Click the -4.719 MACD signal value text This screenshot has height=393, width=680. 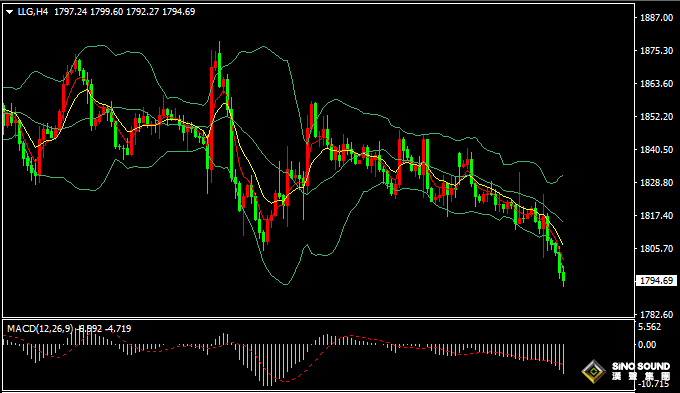pyautogui.click(x=118, y=329)
